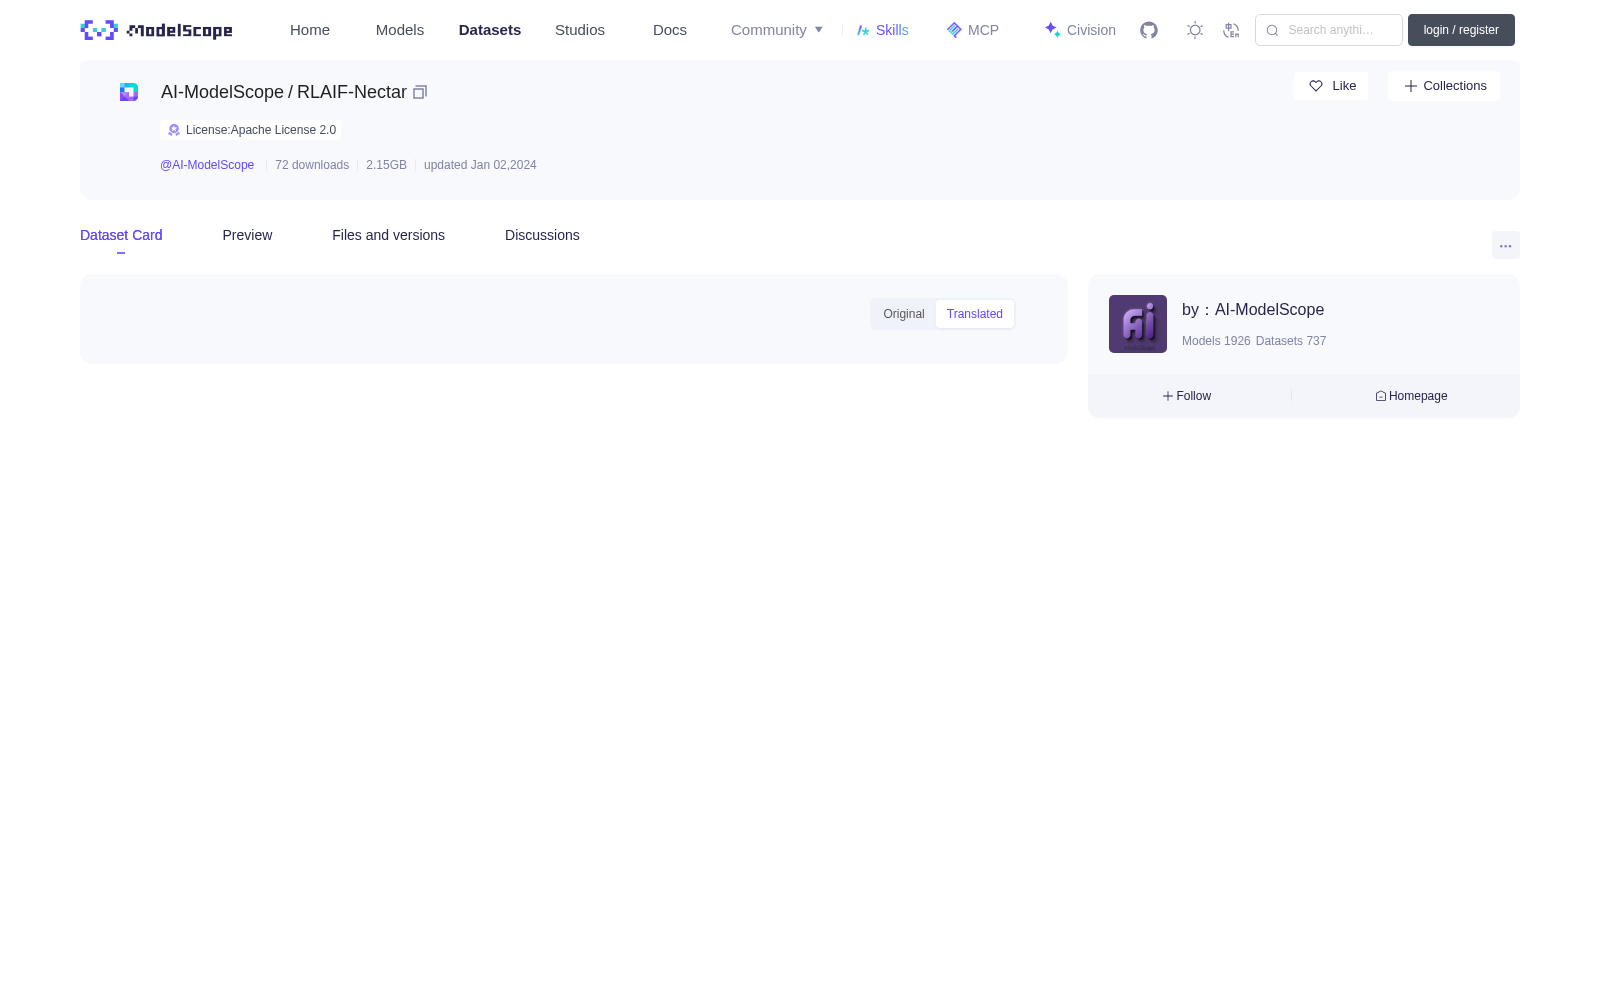Switch to Translated text view
Screen dimensions: 1600x1000
975,314
